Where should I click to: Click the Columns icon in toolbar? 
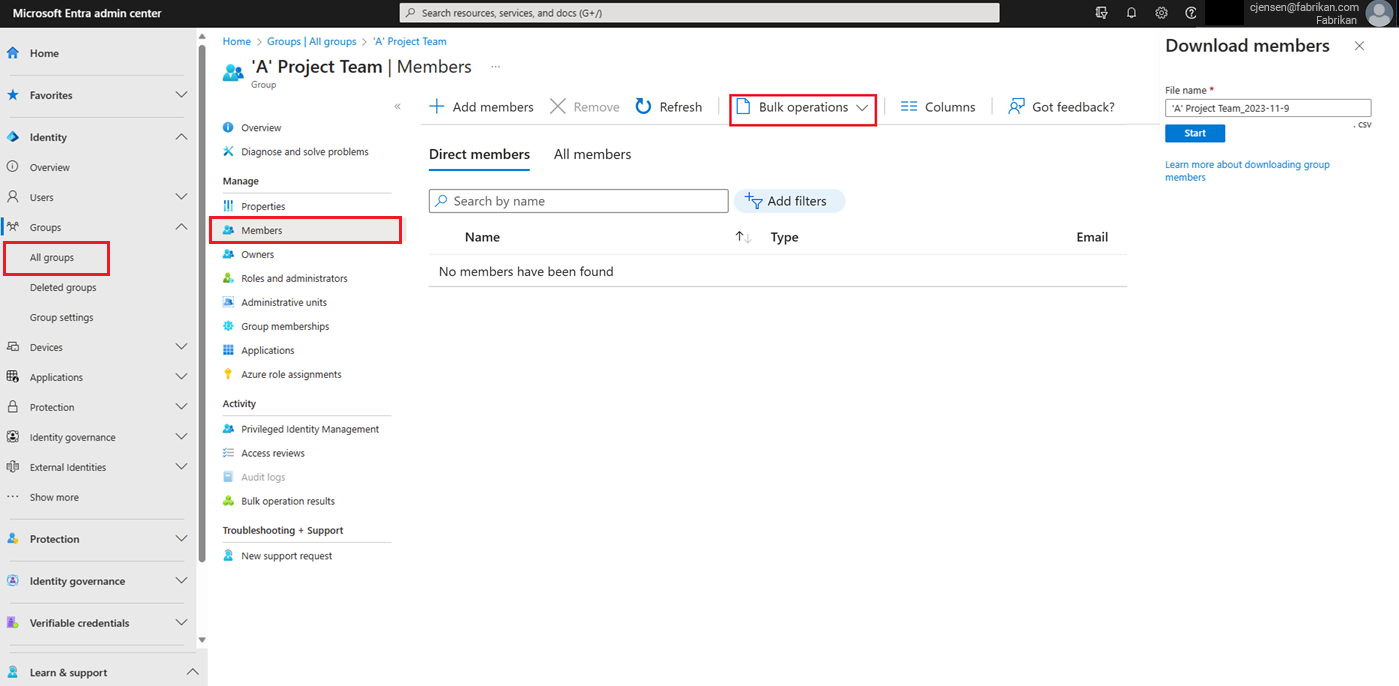pyautogui.click(x=909, y=106)
